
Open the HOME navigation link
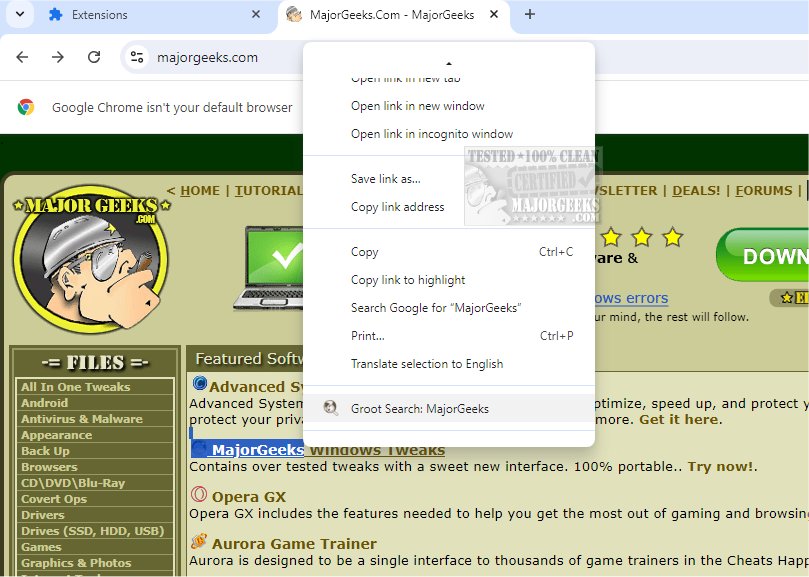pyautogui.click(x=200, y=190)
